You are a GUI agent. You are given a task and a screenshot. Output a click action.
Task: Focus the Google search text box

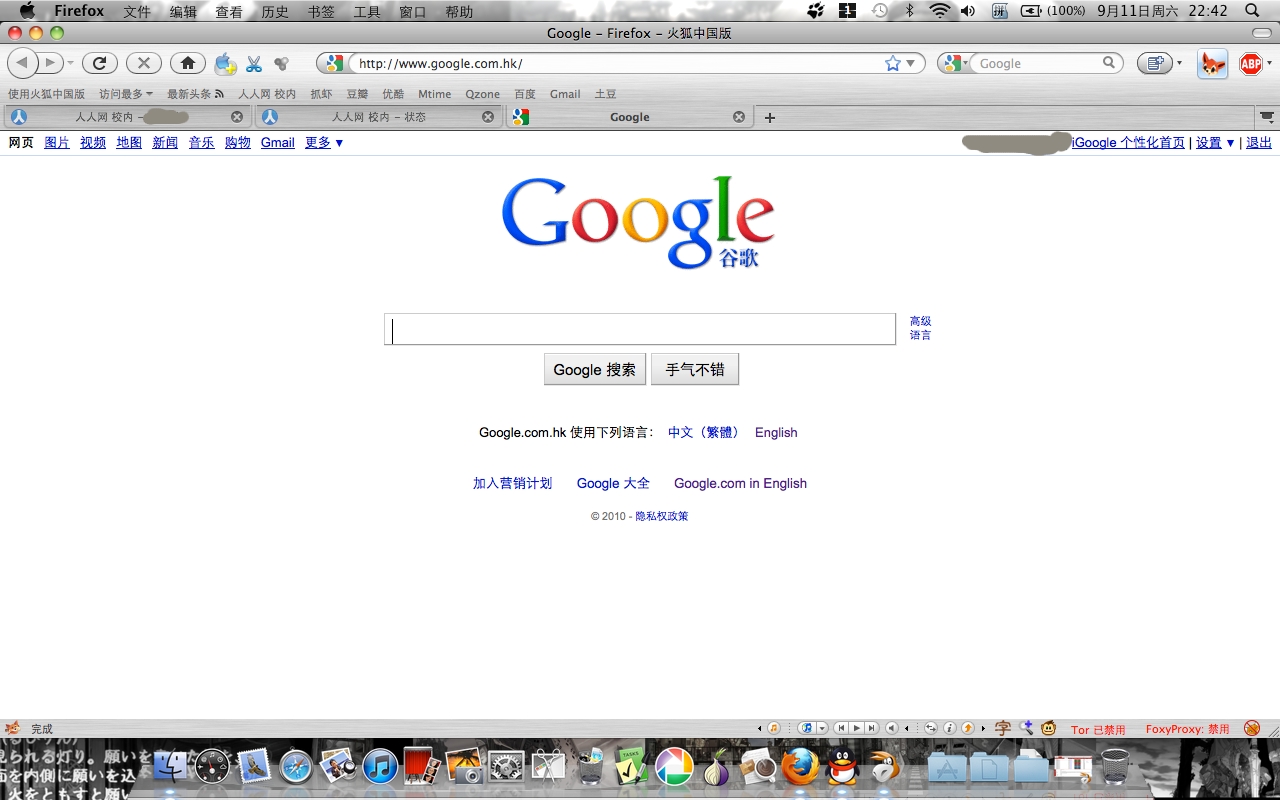point(640,329)
